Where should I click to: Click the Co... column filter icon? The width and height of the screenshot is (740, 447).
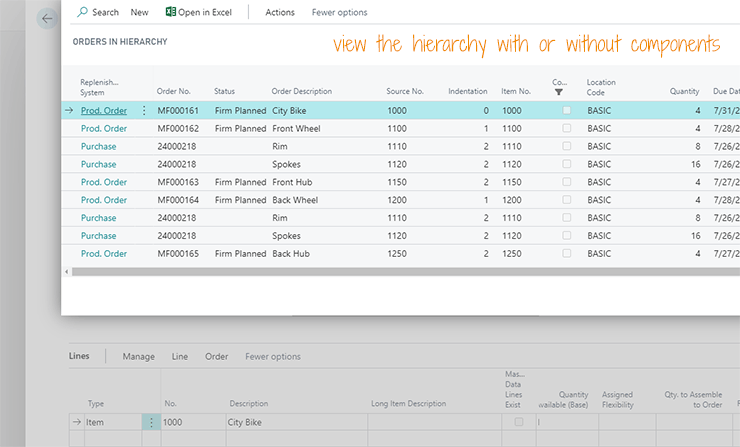[559, 92]
